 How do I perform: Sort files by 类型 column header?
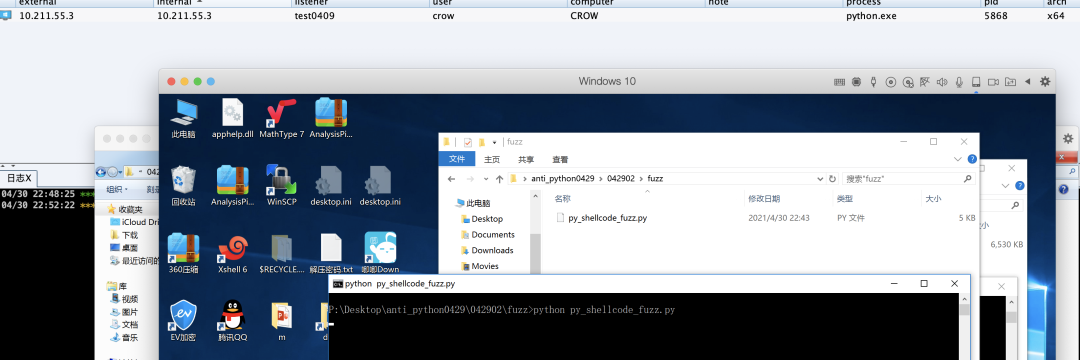click(844, 199)
